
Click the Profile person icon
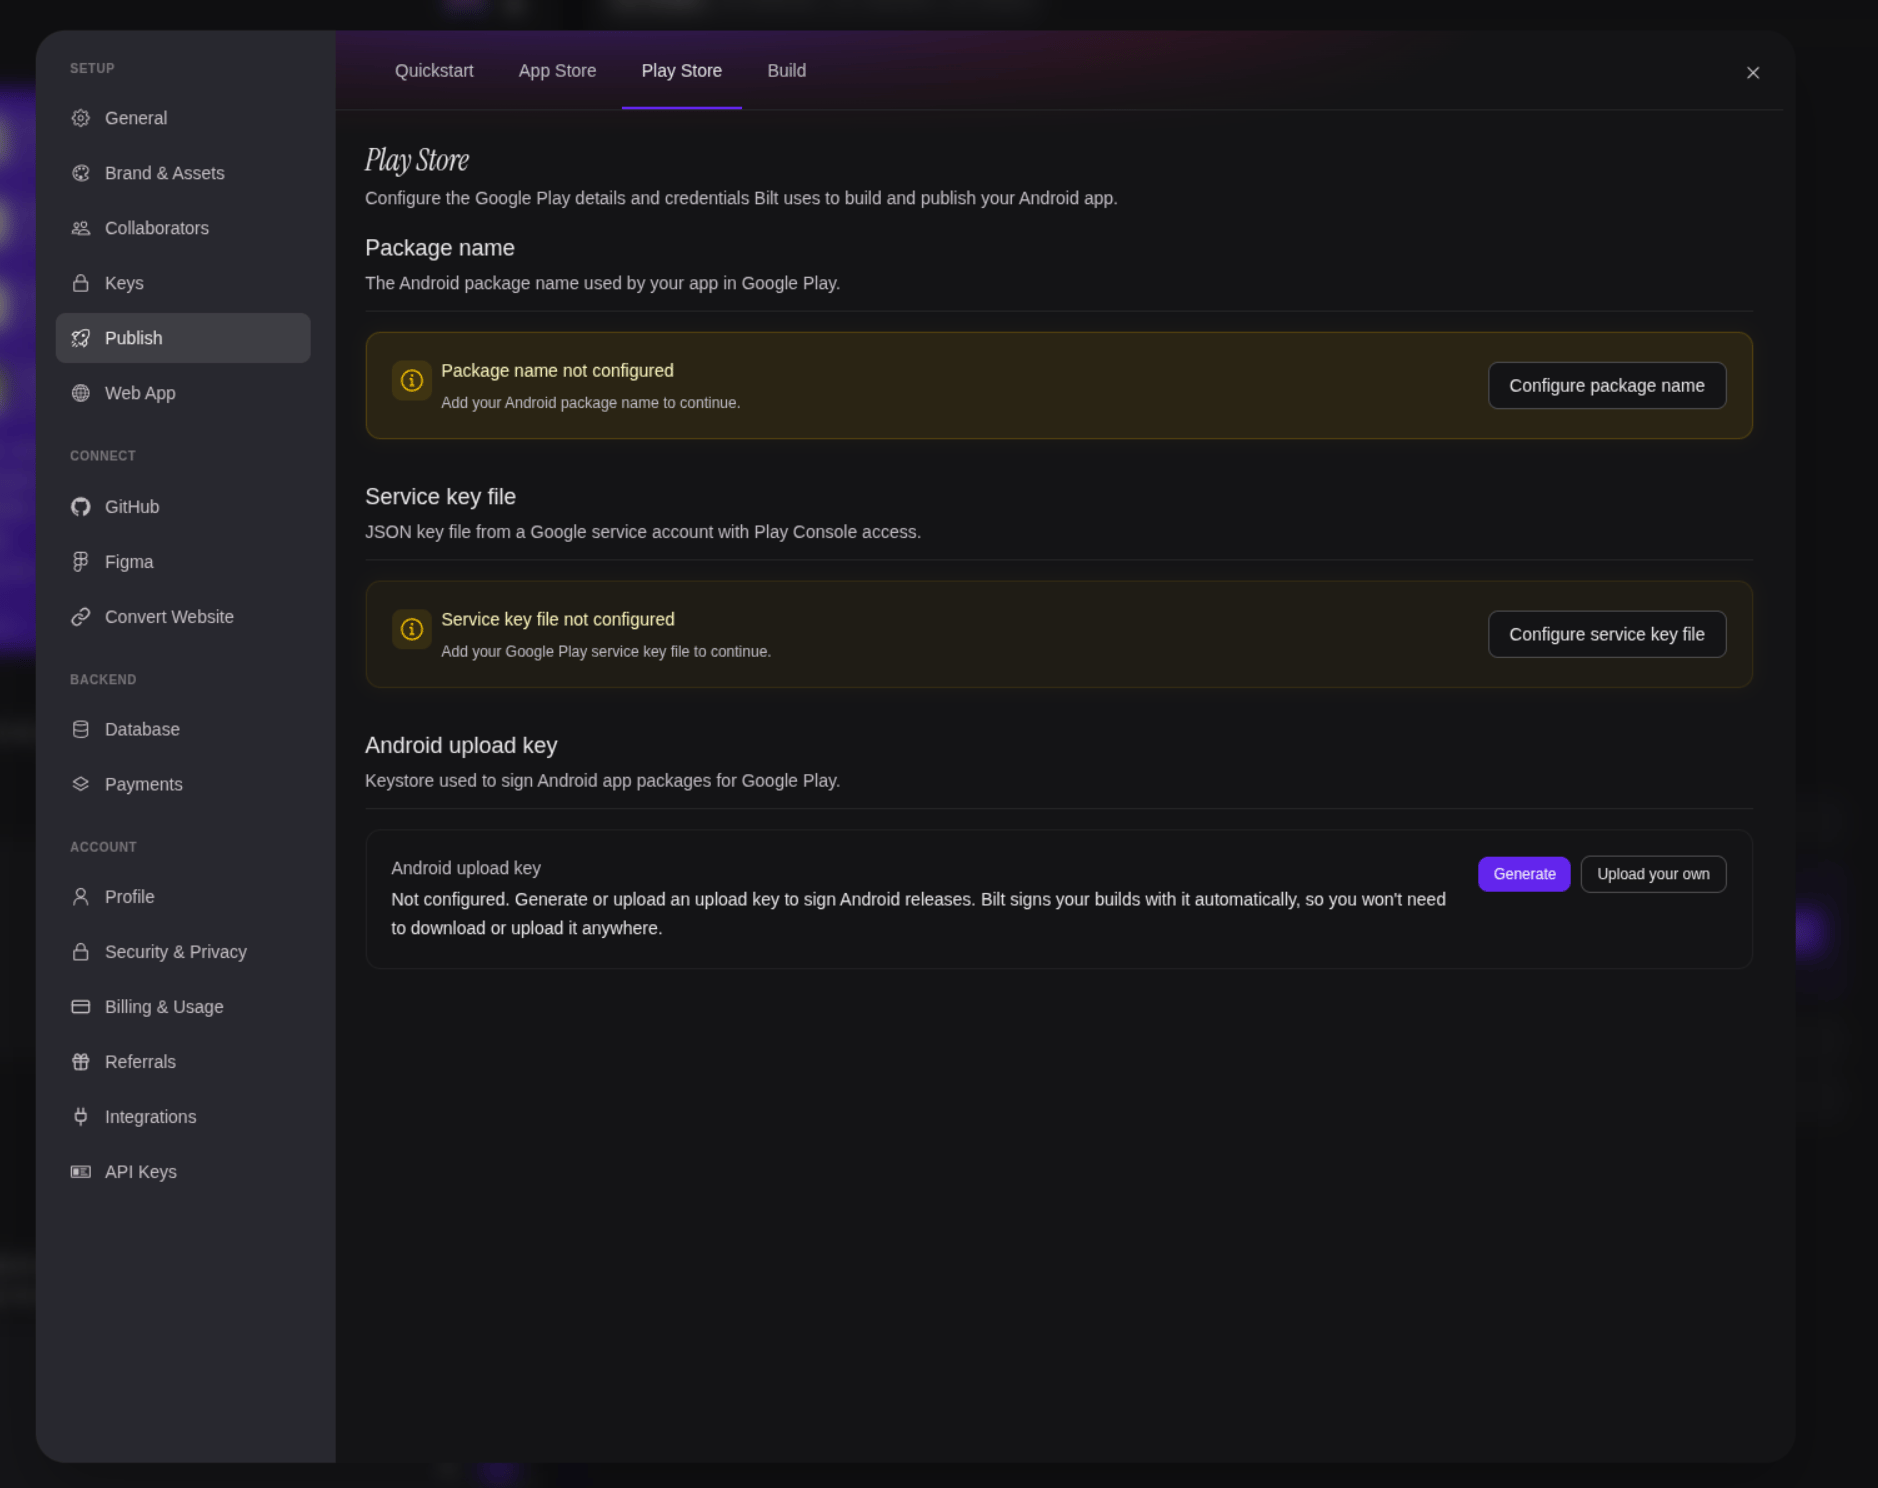[x=81, y=897]
